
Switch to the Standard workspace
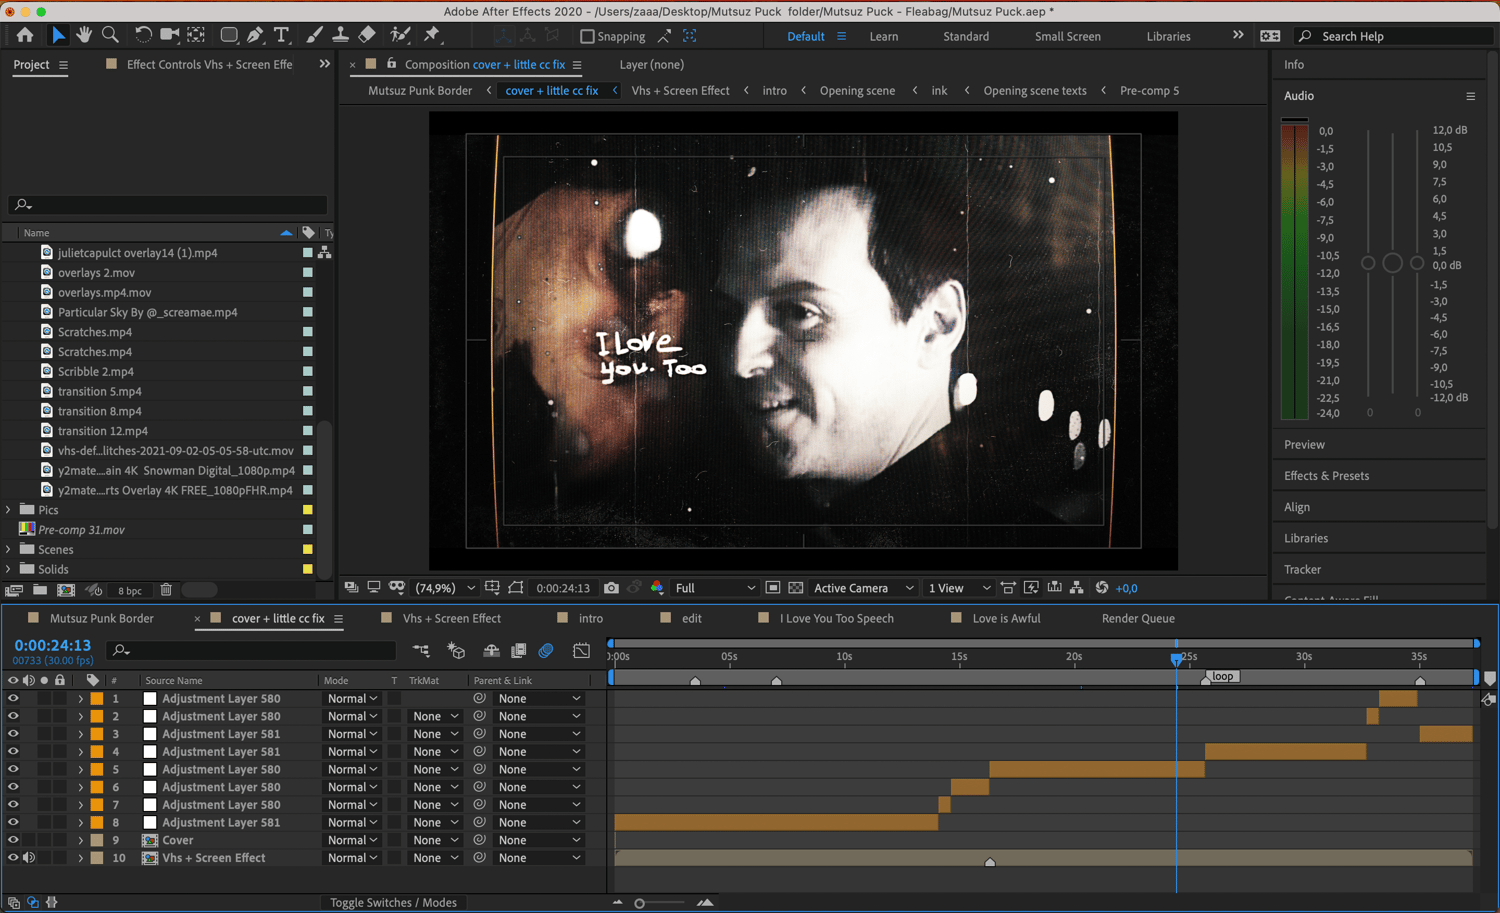point(965,36)
